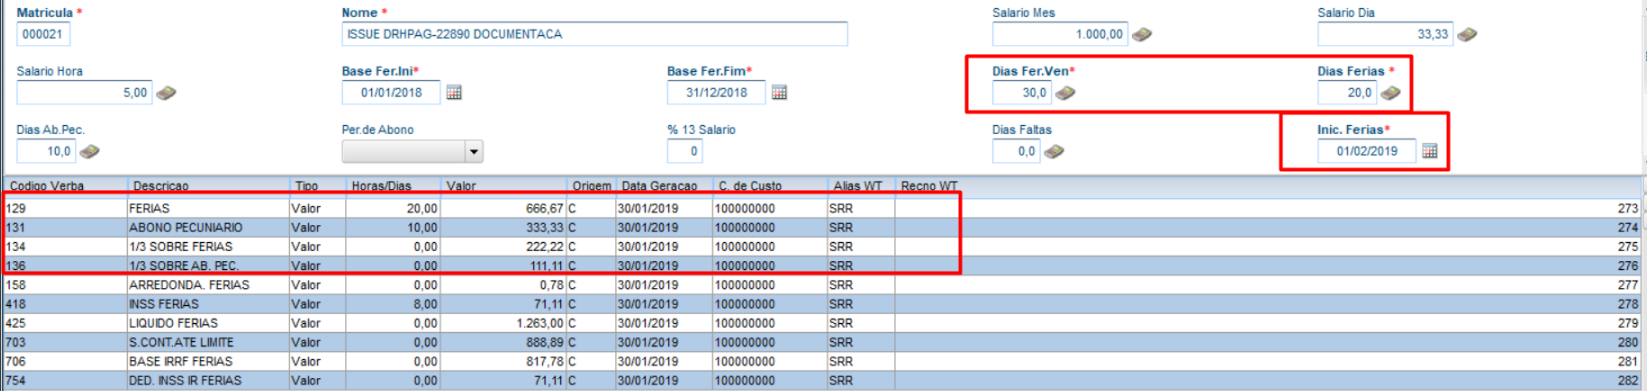Click the Alias WT column header
This screenshot has height=391, width=1647.
tap(860, 186)
